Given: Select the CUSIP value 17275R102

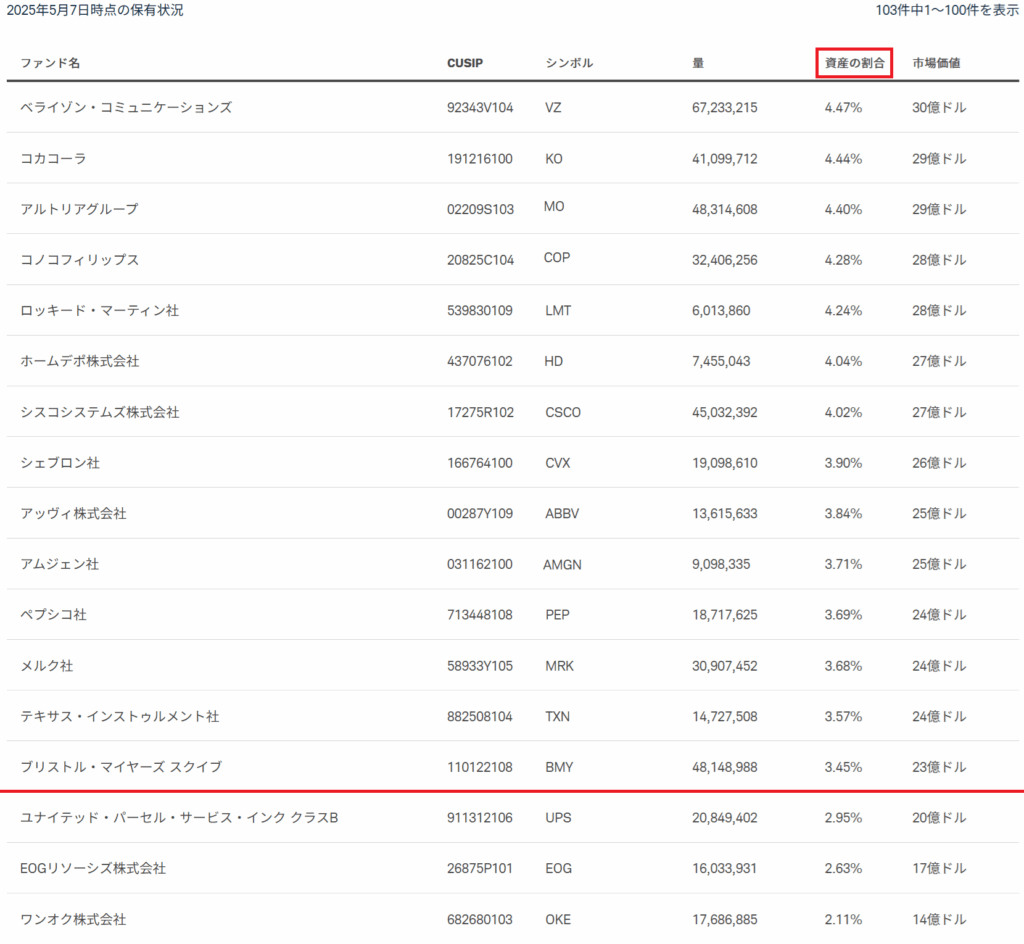Looking at the screenshot, I should (480, 412).
